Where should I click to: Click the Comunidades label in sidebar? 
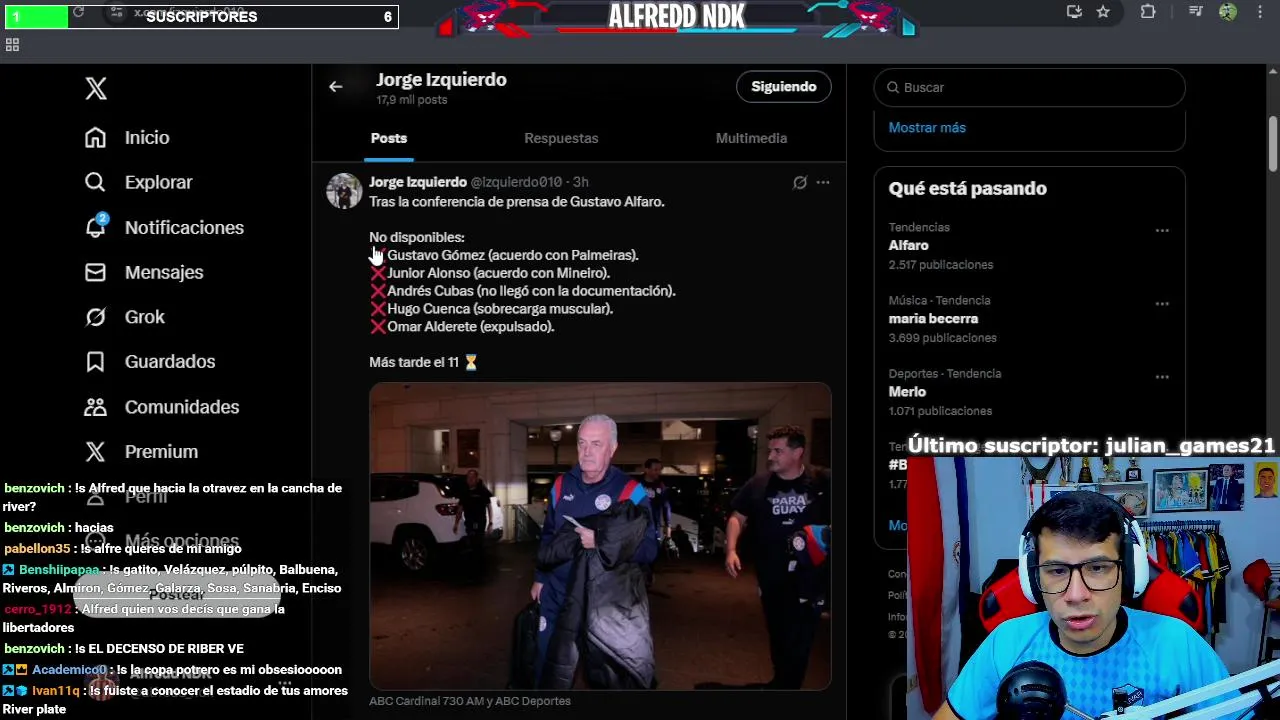coord(182,407)
